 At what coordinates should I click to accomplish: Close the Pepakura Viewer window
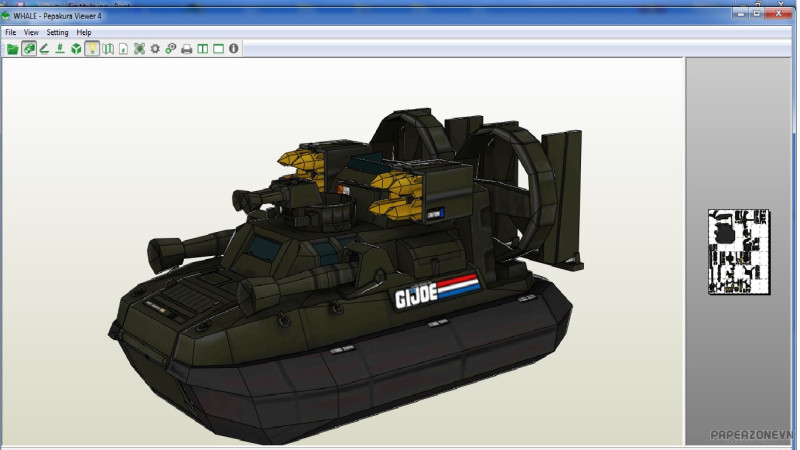(x=779, y=13)
